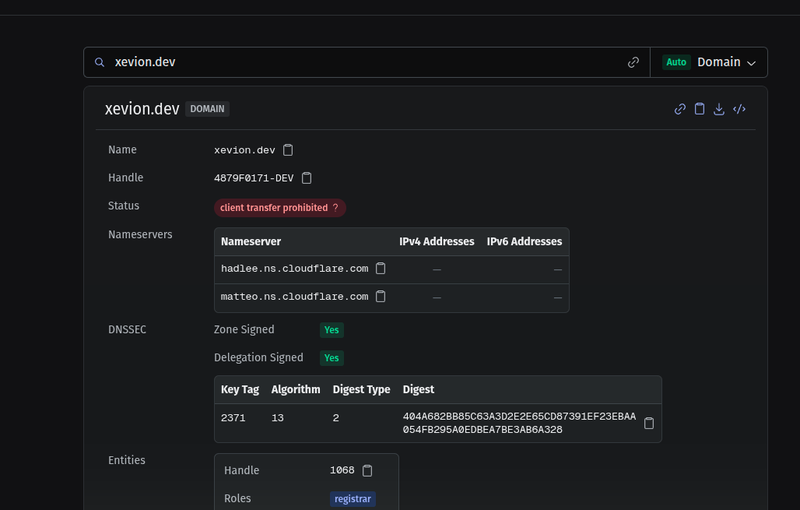
Task: Click the registrar role badge
Action: [352, 498]
